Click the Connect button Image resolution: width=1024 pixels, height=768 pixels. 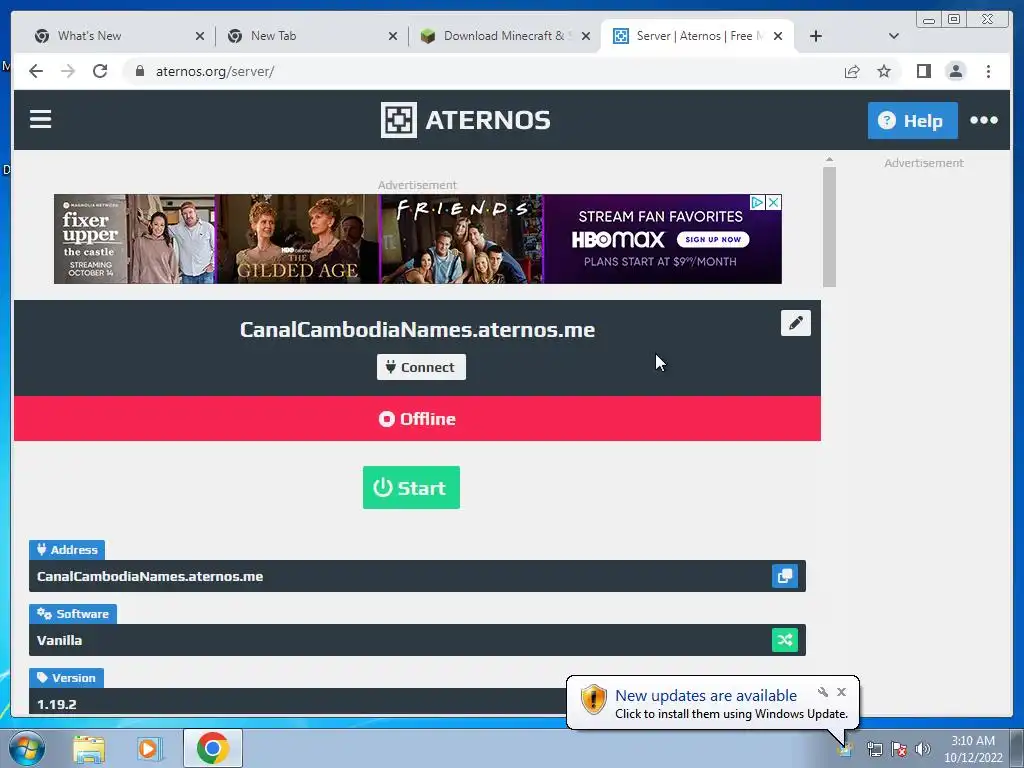click(421, 367)
